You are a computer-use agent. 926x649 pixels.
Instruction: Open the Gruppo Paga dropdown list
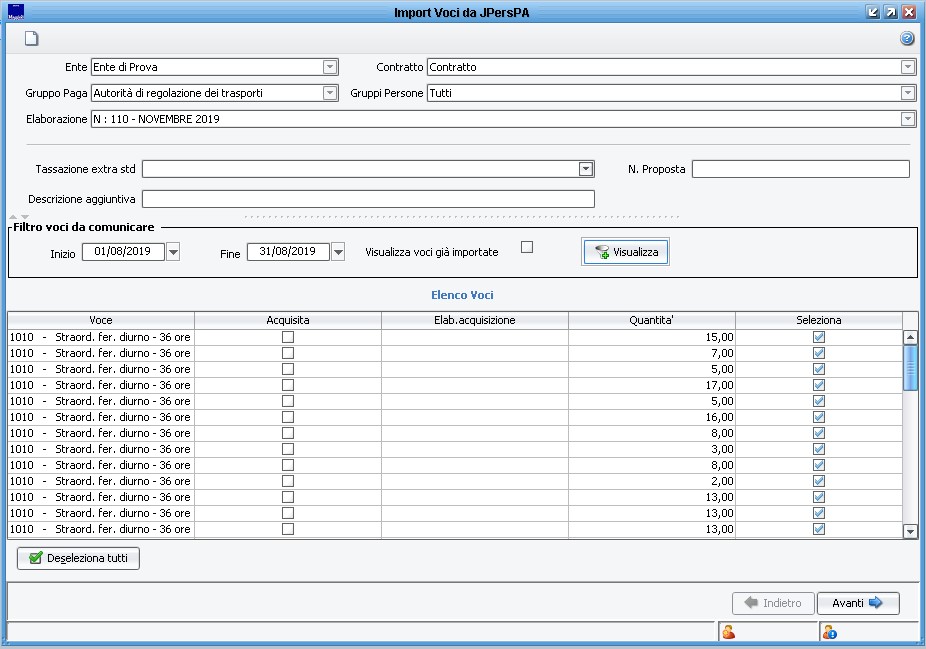(x=330, y=93)
